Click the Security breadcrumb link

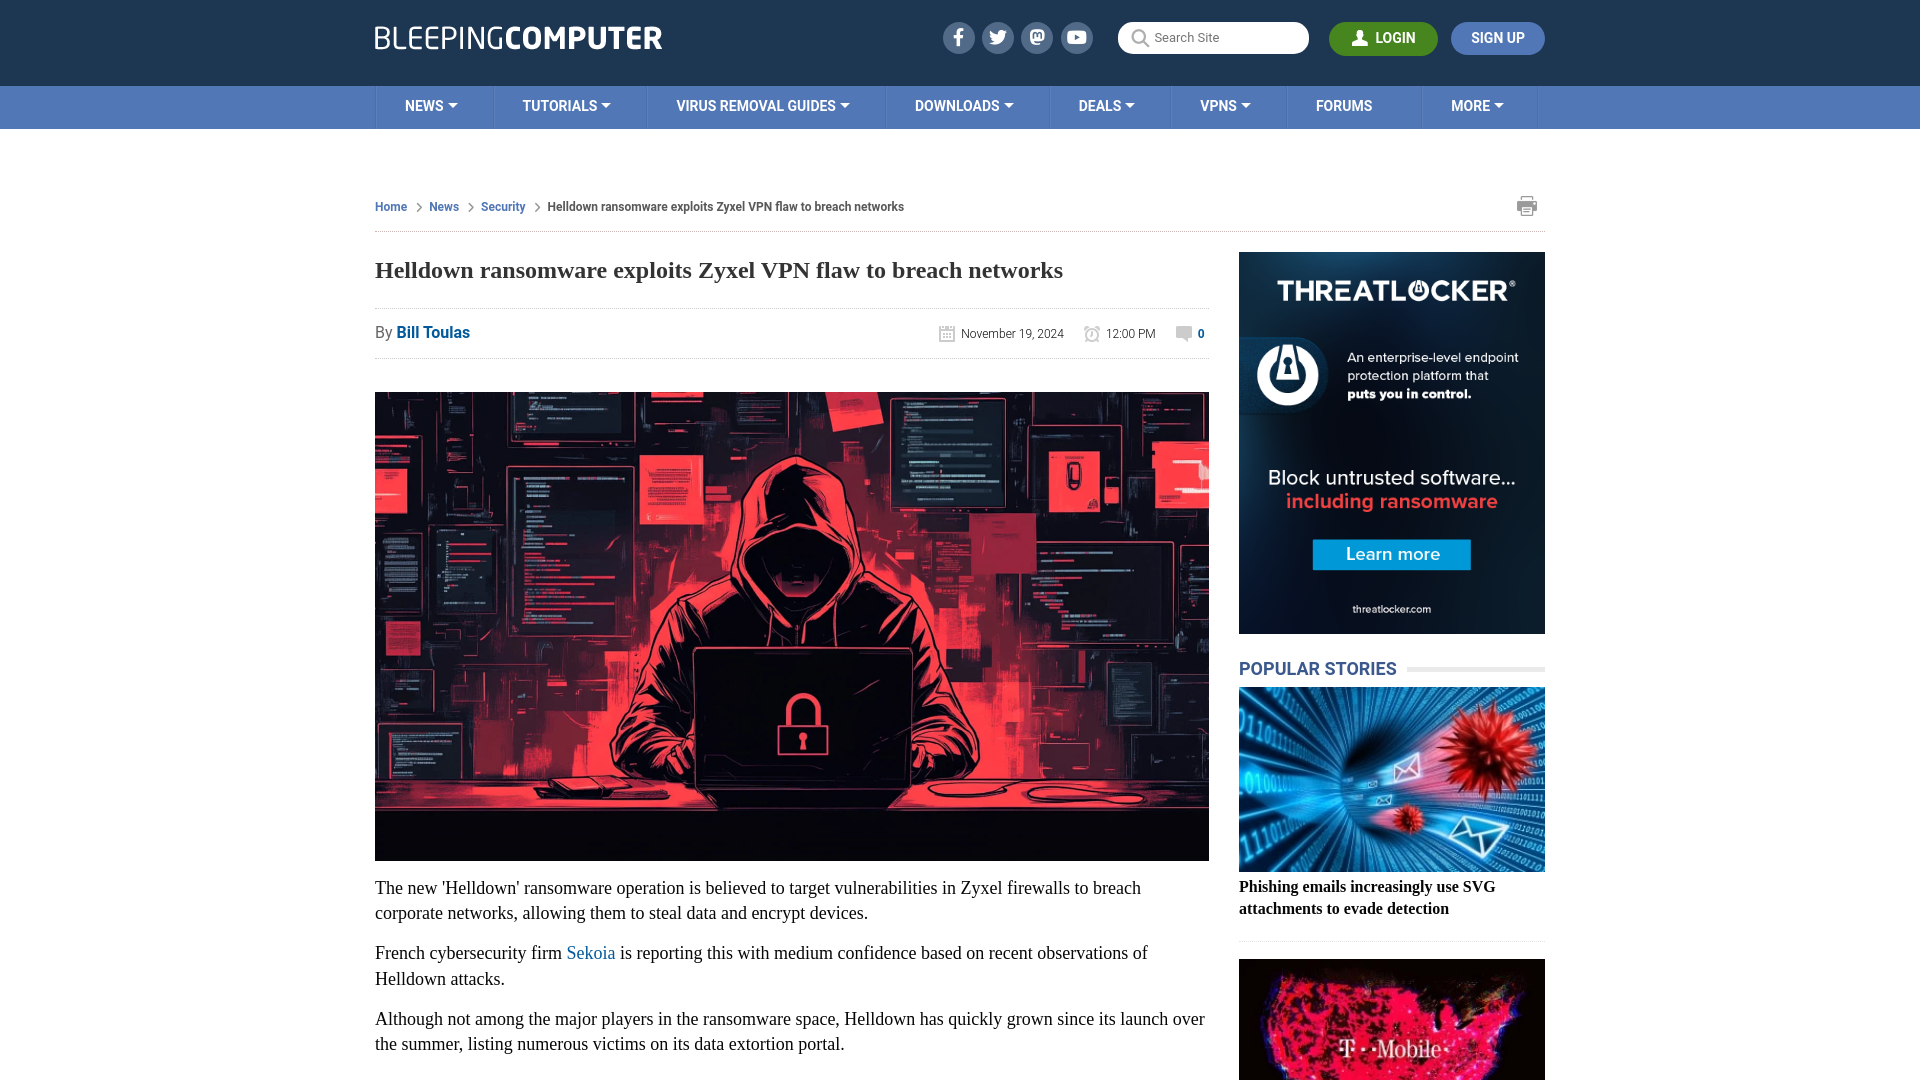click(x=502, y=206)
